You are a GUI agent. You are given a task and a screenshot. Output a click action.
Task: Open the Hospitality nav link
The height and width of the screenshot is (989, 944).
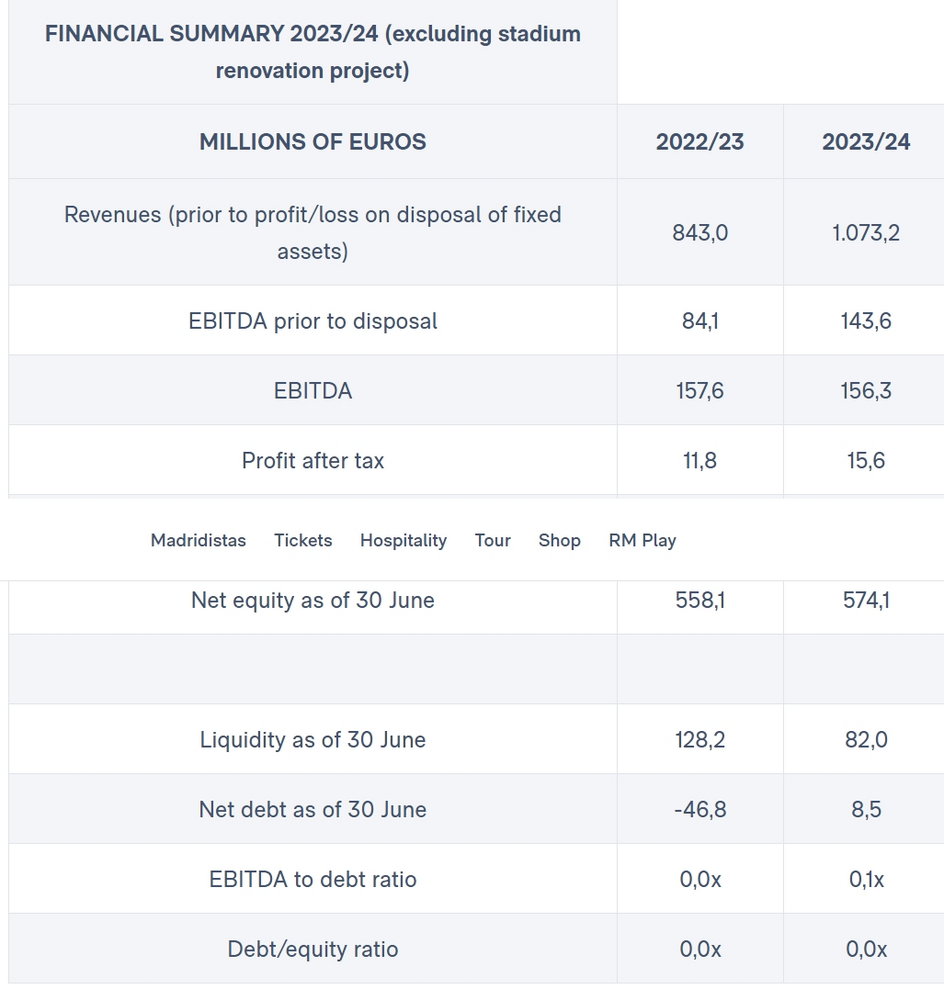point(403,541)
